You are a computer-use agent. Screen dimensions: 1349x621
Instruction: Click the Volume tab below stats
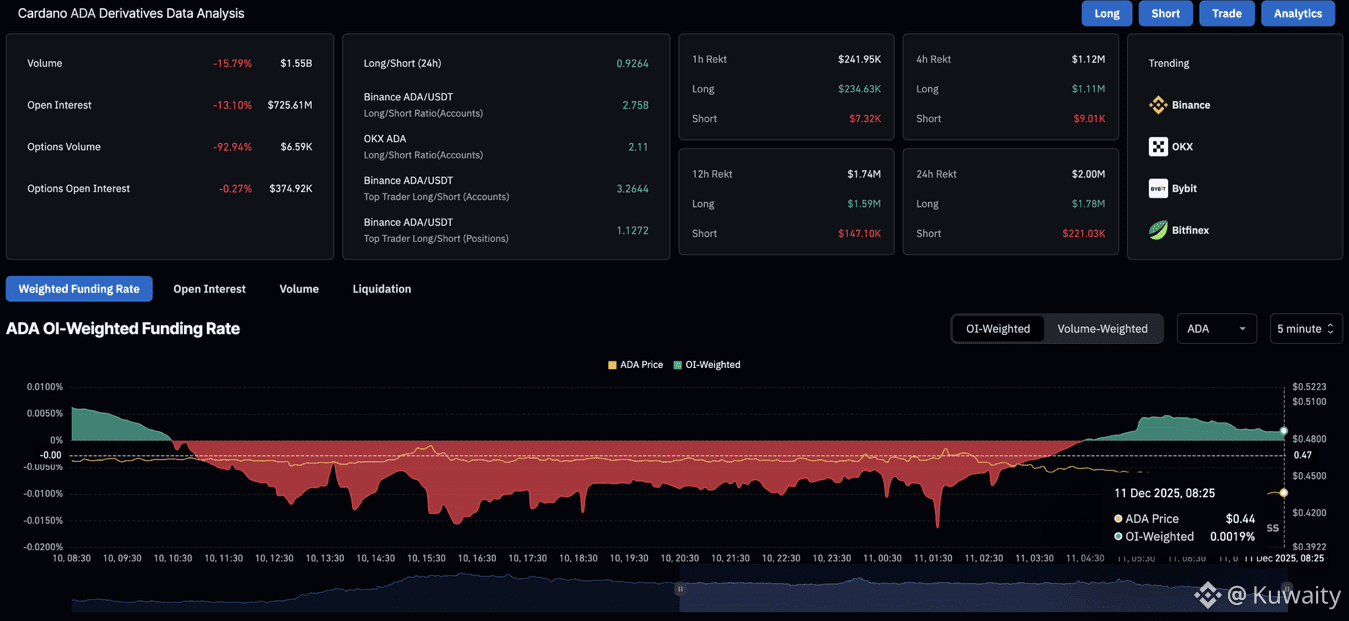299,289
